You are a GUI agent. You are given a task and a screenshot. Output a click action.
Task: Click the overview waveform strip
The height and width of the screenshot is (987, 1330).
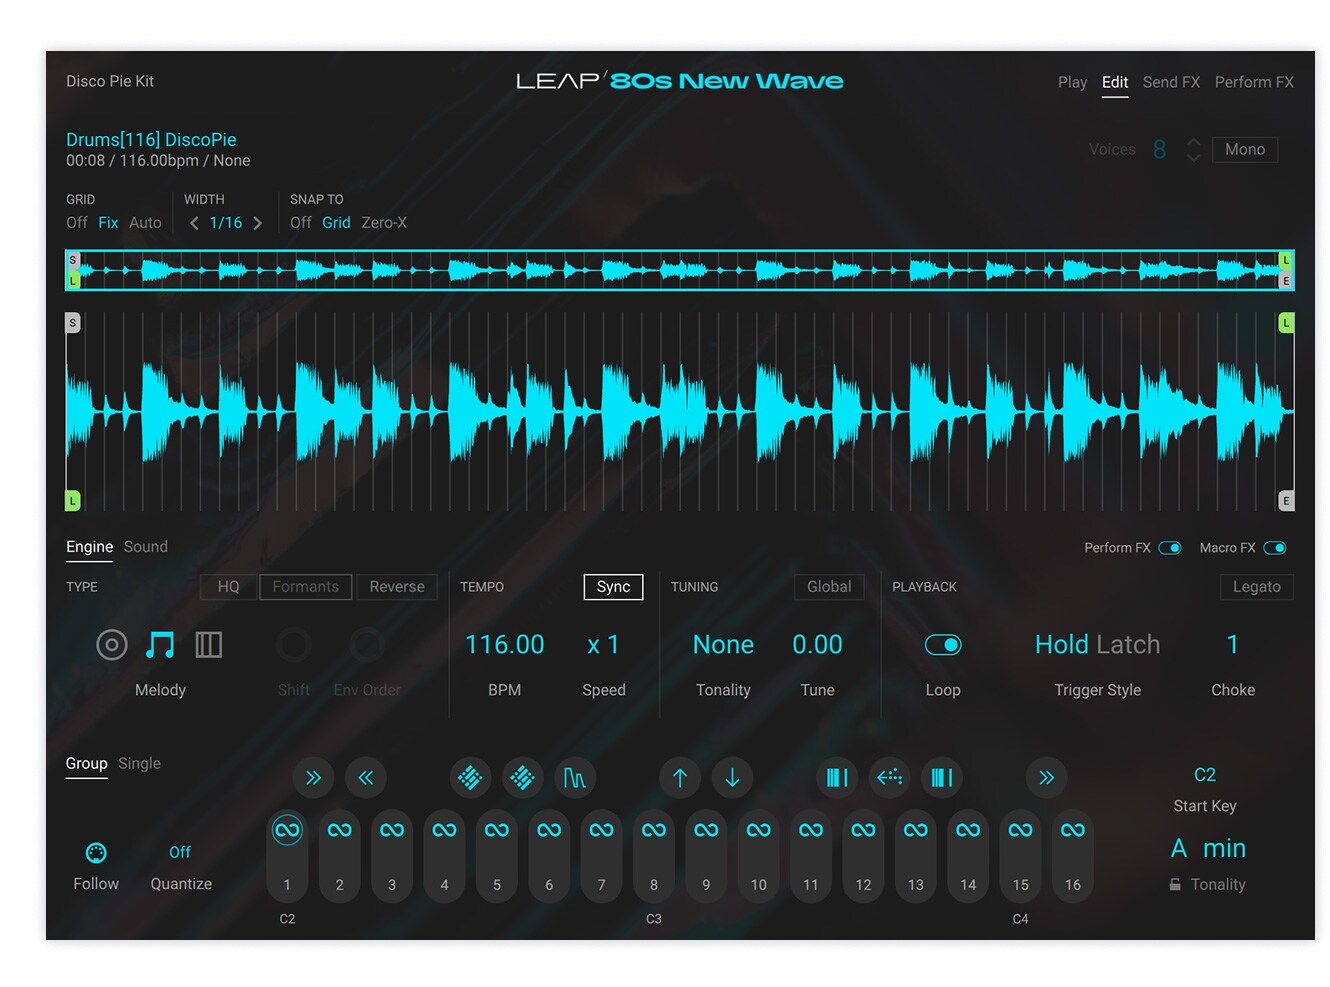[680, 270]
